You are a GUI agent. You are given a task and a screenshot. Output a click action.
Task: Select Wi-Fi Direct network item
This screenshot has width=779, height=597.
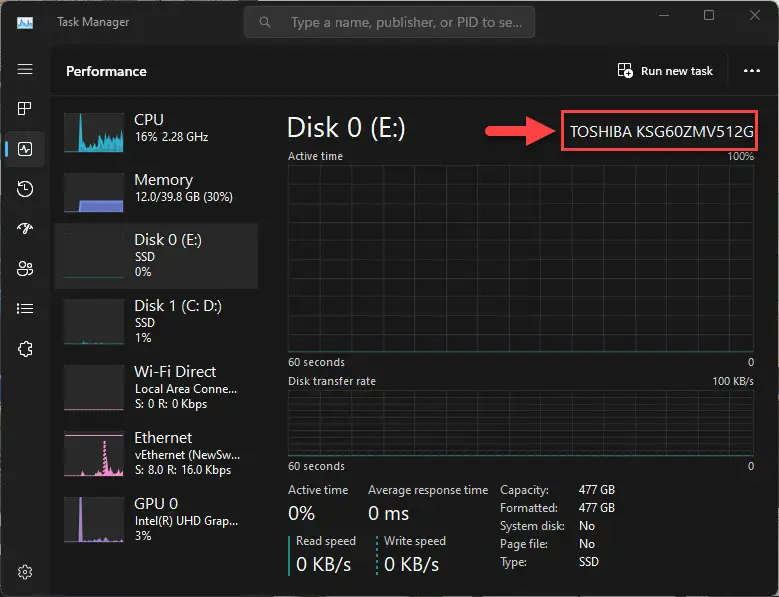tap(156, 387)
